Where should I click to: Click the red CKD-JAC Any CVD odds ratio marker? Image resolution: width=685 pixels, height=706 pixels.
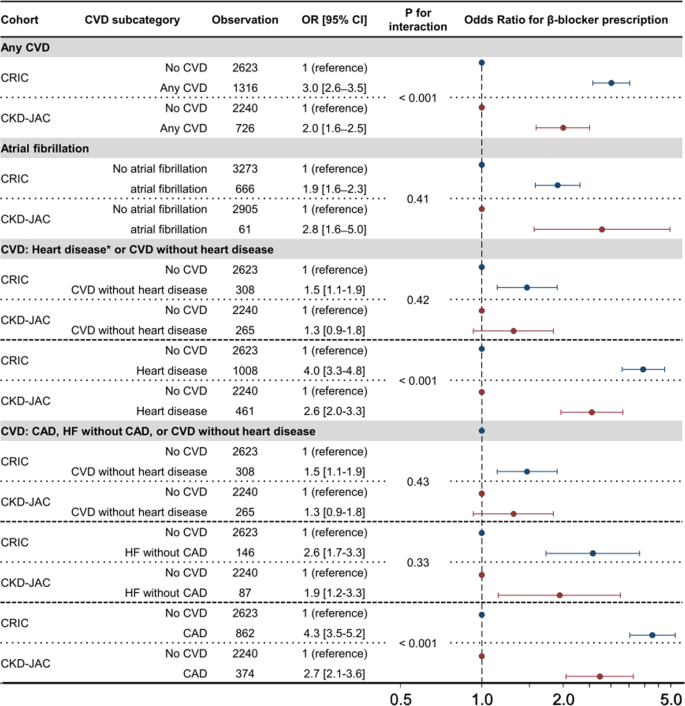[563, 127]
